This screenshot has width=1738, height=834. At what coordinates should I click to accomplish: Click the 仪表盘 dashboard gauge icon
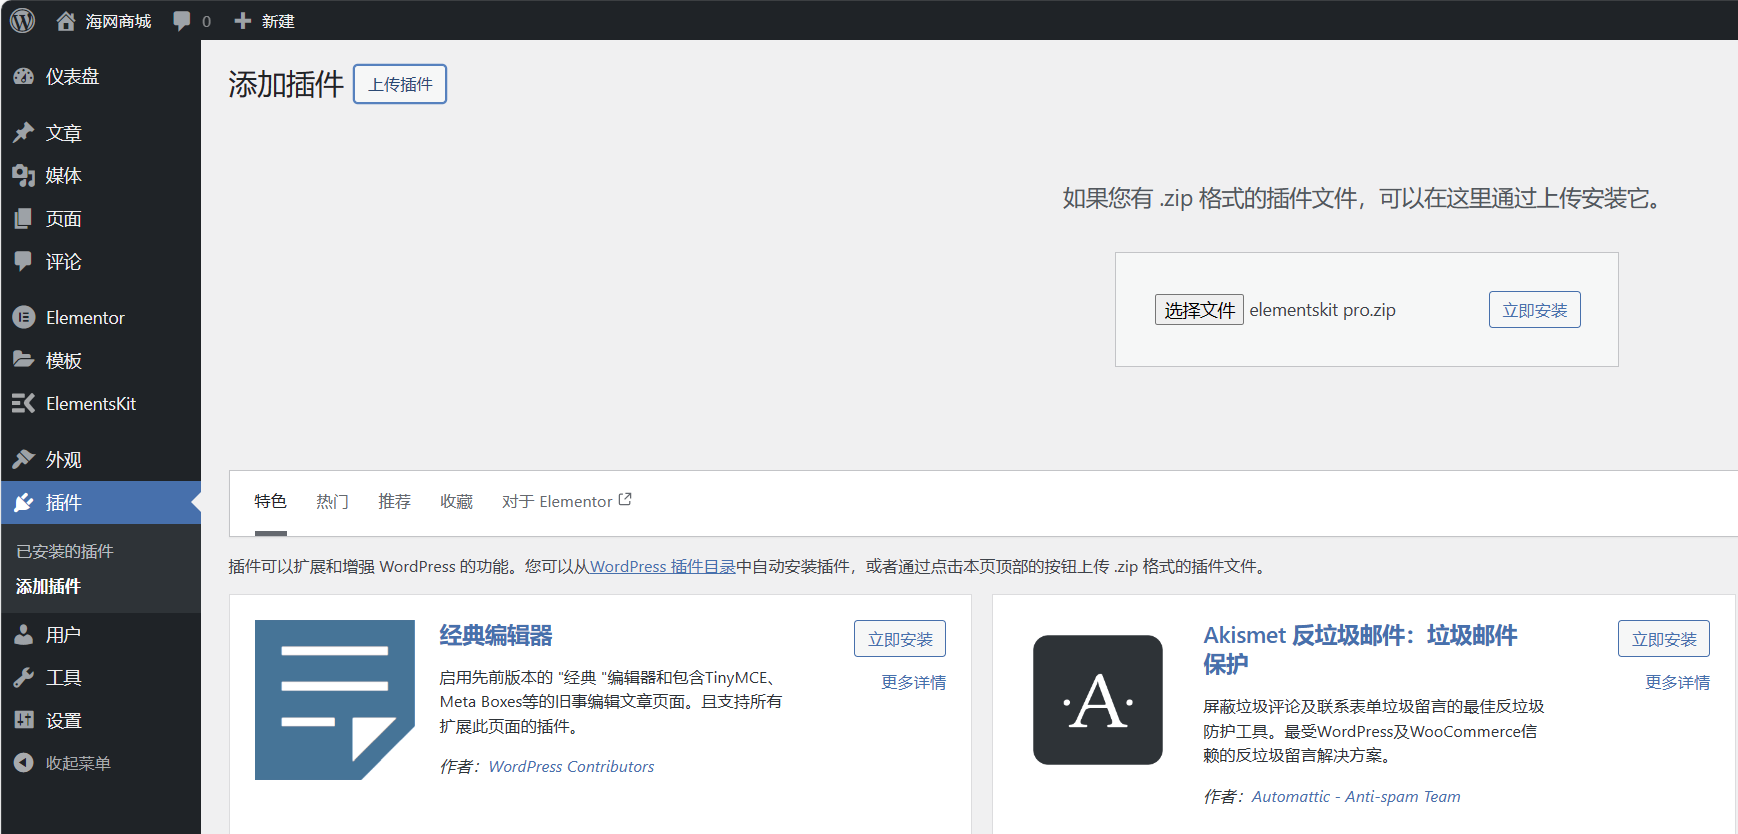[24, 76]
